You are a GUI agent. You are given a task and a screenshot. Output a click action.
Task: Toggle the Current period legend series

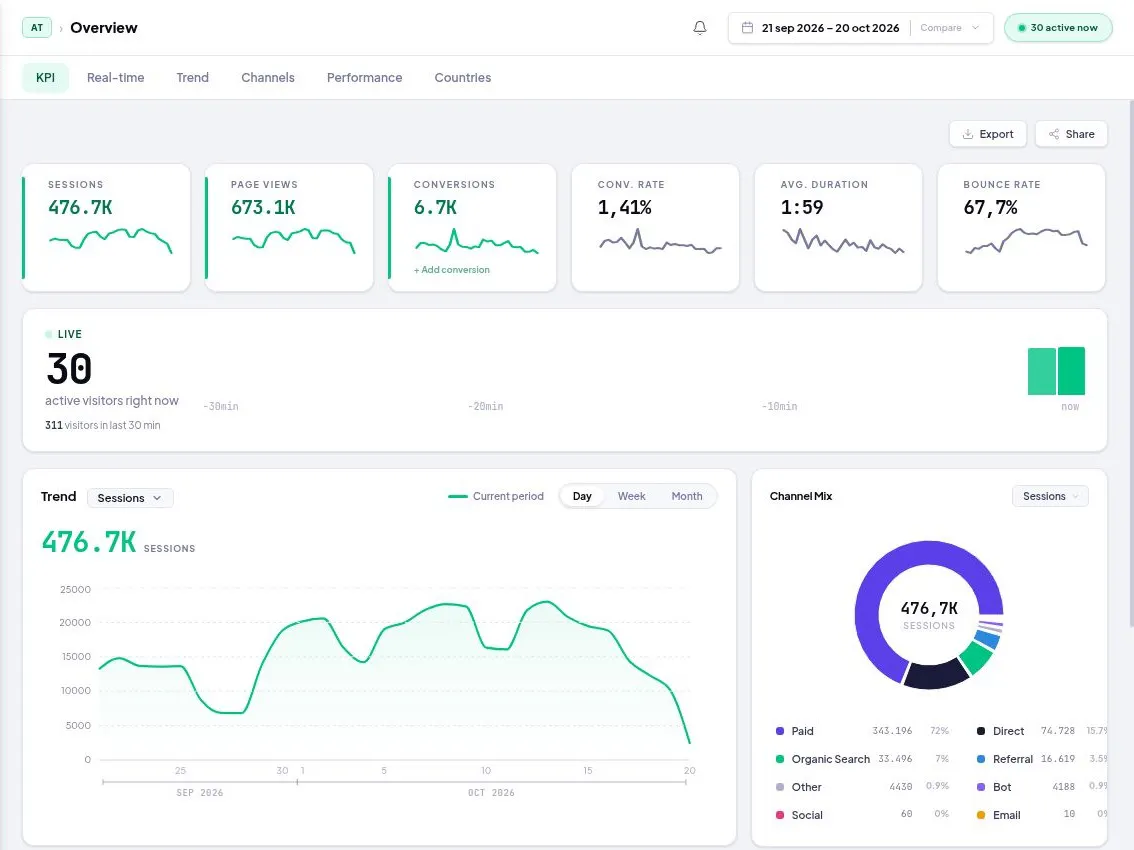pos(495,496)
